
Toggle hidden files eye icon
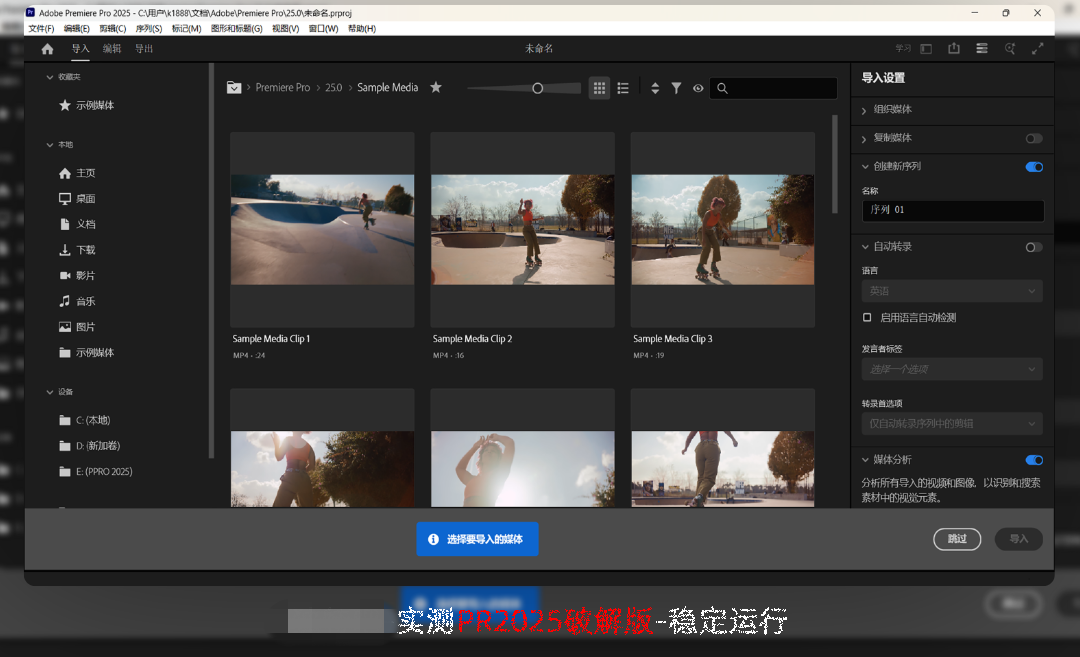pyautogui.click(x=698, y=88)
